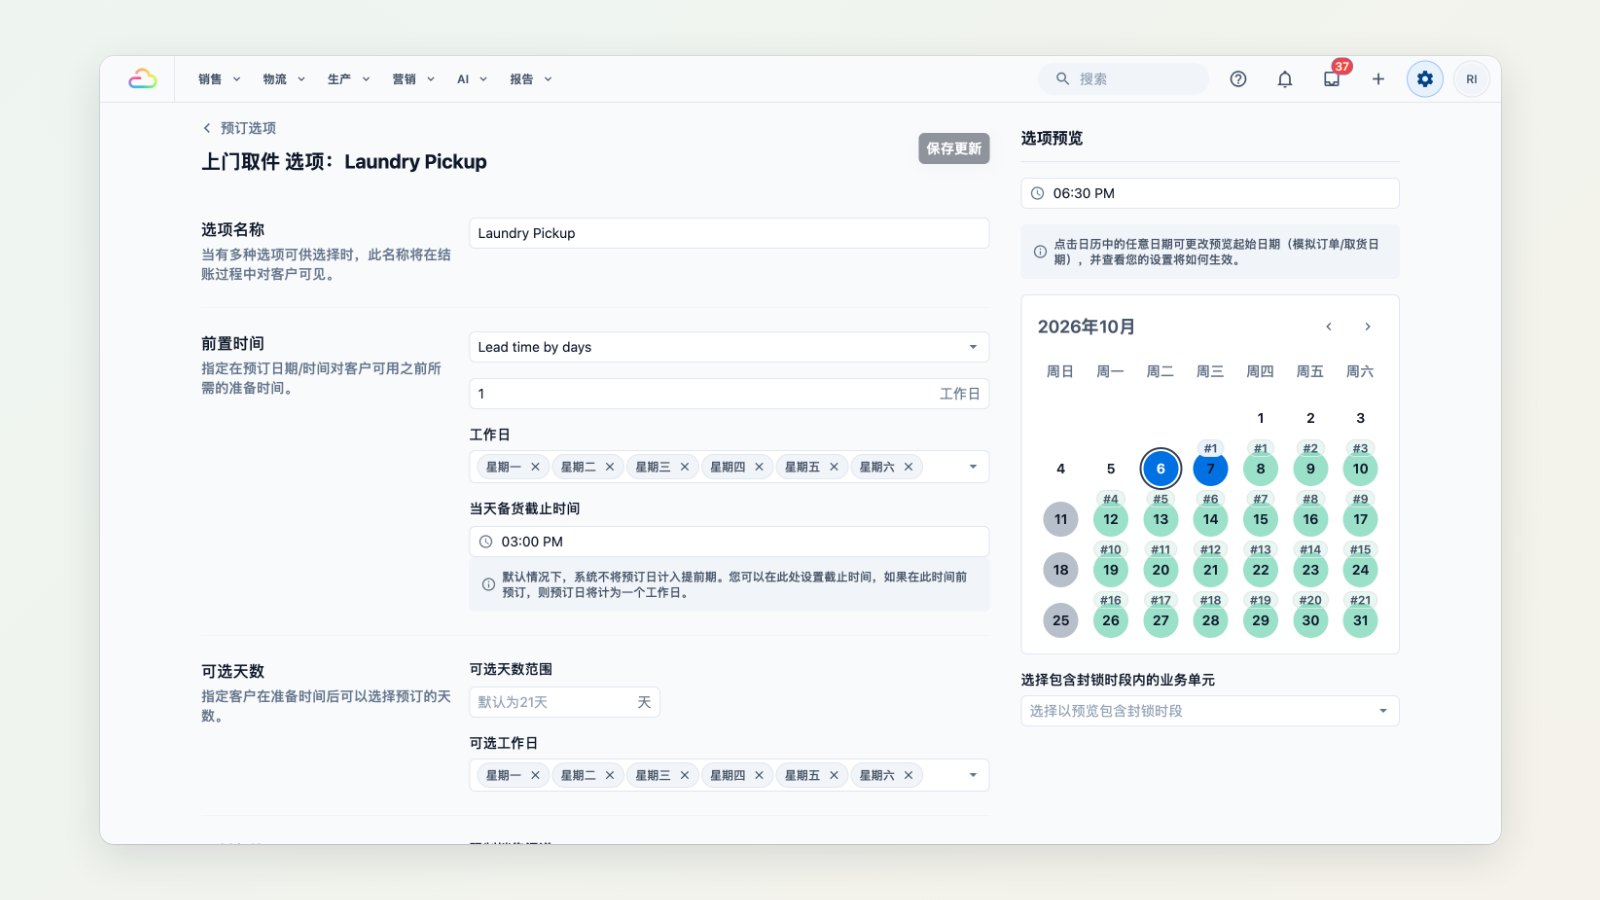
Task: Select October 6 in the calendar
Action: [1160, 468]
